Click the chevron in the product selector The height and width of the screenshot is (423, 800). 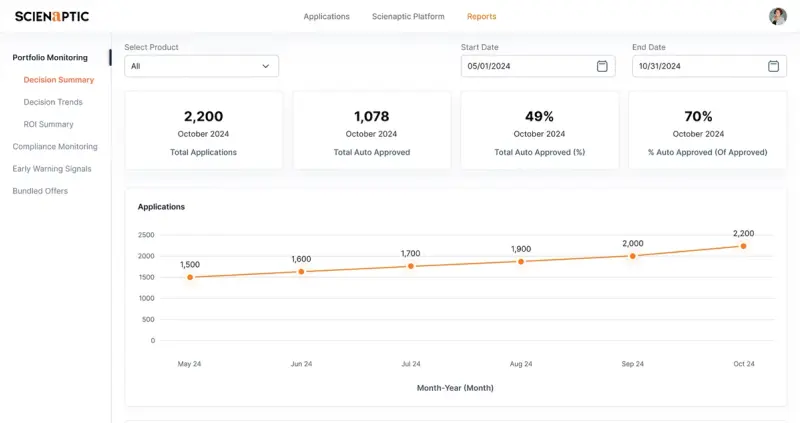266,66
